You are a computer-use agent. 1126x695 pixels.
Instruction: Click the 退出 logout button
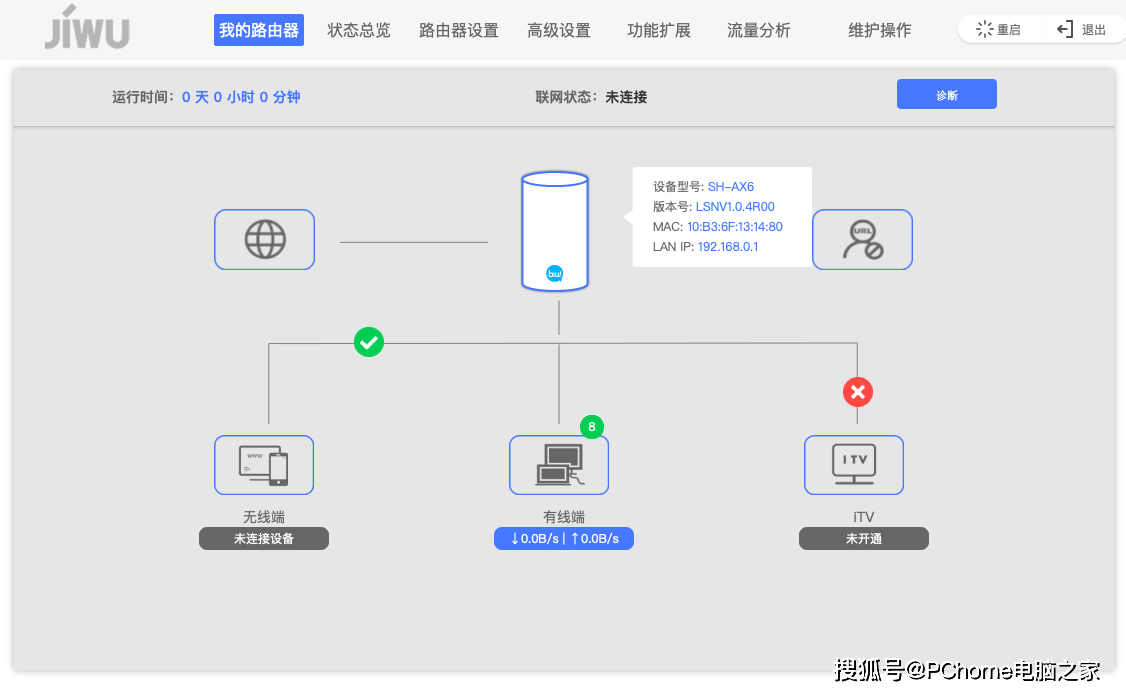coord(1083,30)
